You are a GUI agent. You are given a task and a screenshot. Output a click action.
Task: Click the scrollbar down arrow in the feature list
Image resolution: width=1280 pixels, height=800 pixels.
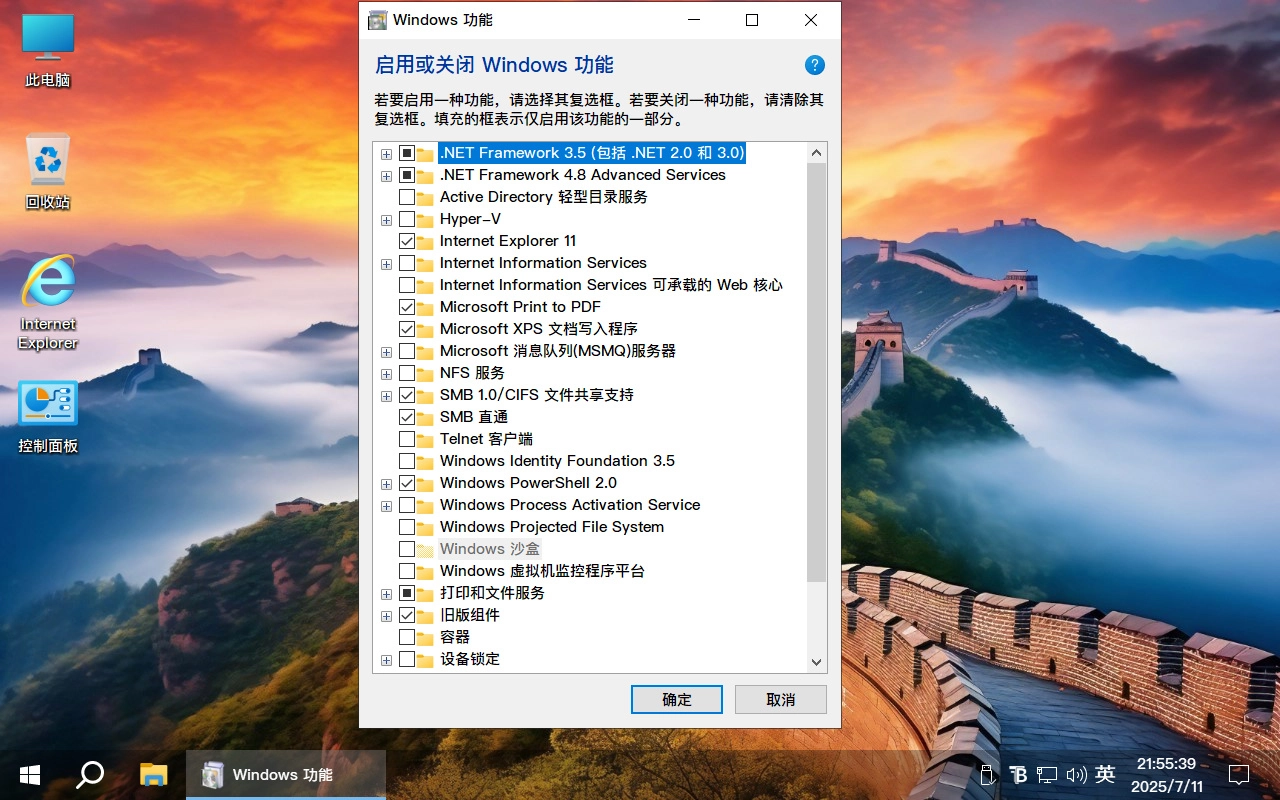point(816,662)
